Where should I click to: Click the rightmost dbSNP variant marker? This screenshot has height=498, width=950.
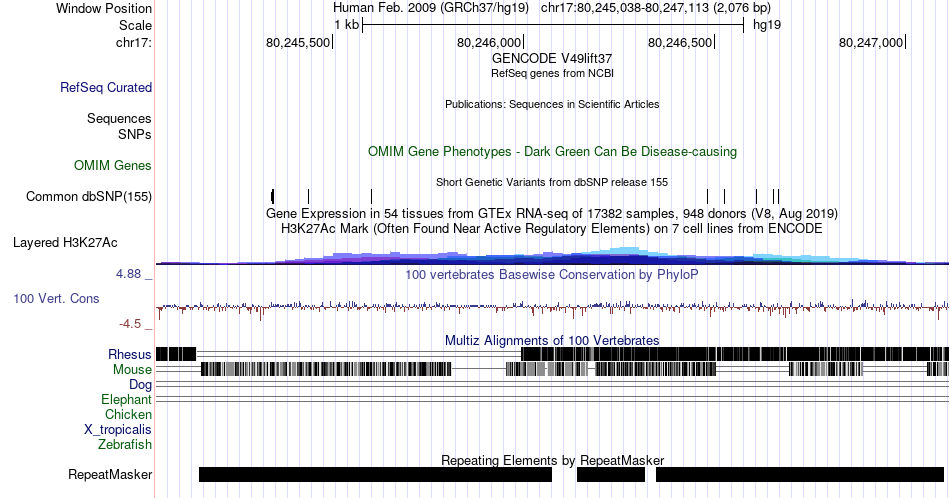(779, 196)
